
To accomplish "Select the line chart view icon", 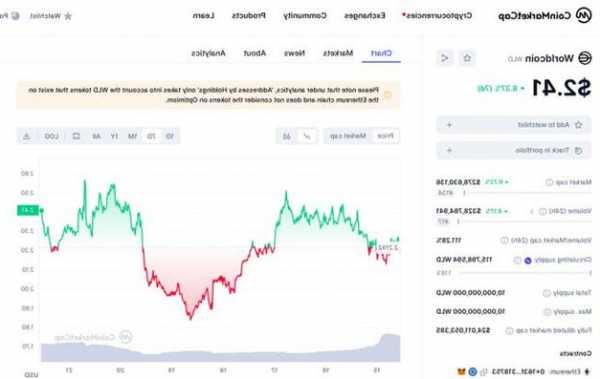I will point(307,136).
